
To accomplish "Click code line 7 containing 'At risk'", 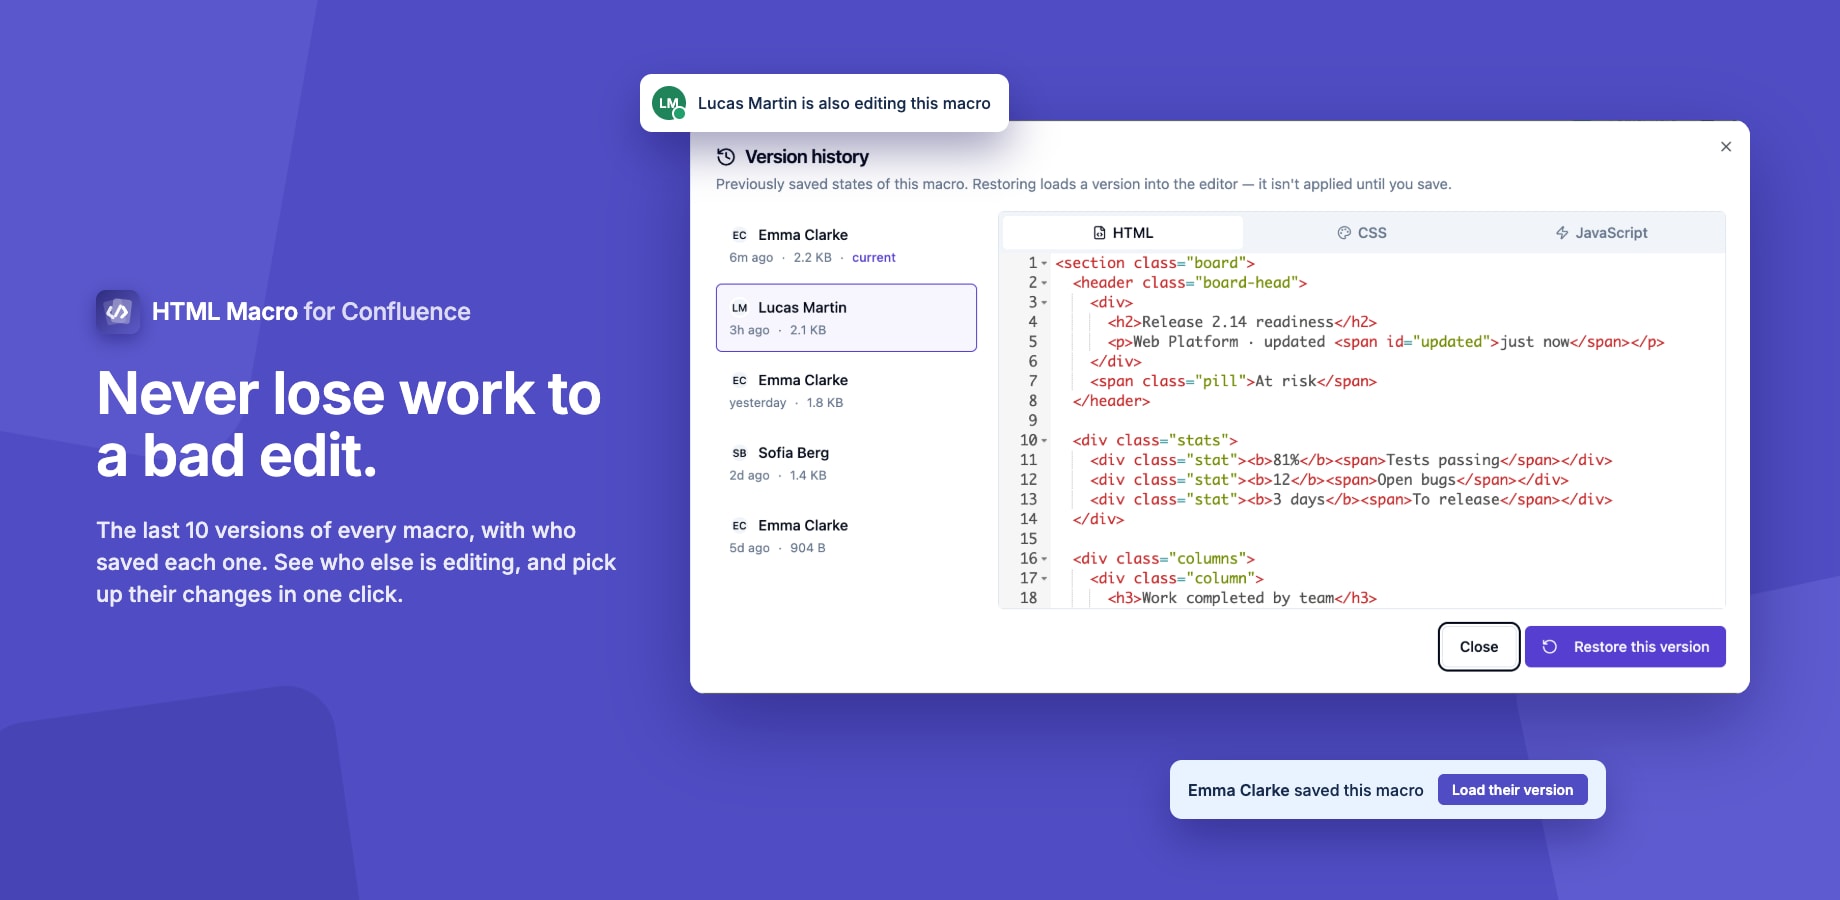I will click(1233, 381).
